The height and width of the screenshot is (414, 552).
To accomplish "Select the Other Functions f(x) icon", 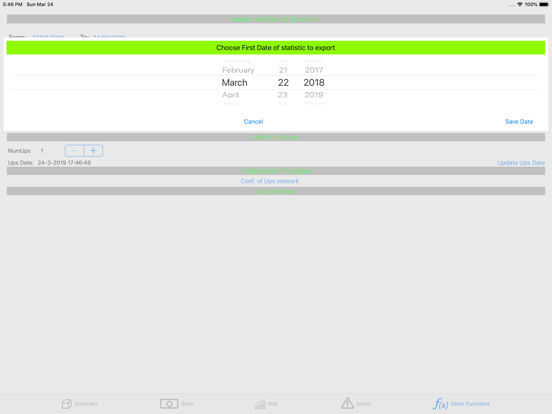I will tap(440, 403).
